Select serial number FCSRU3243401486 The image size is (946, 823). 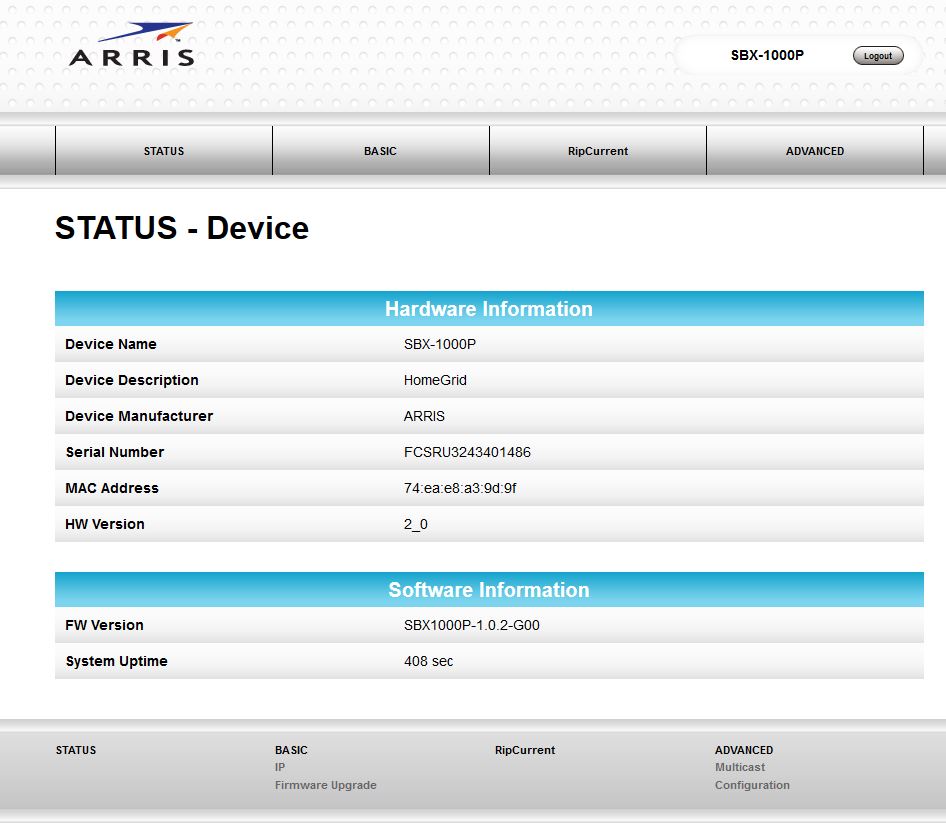[x=468, y=452]
